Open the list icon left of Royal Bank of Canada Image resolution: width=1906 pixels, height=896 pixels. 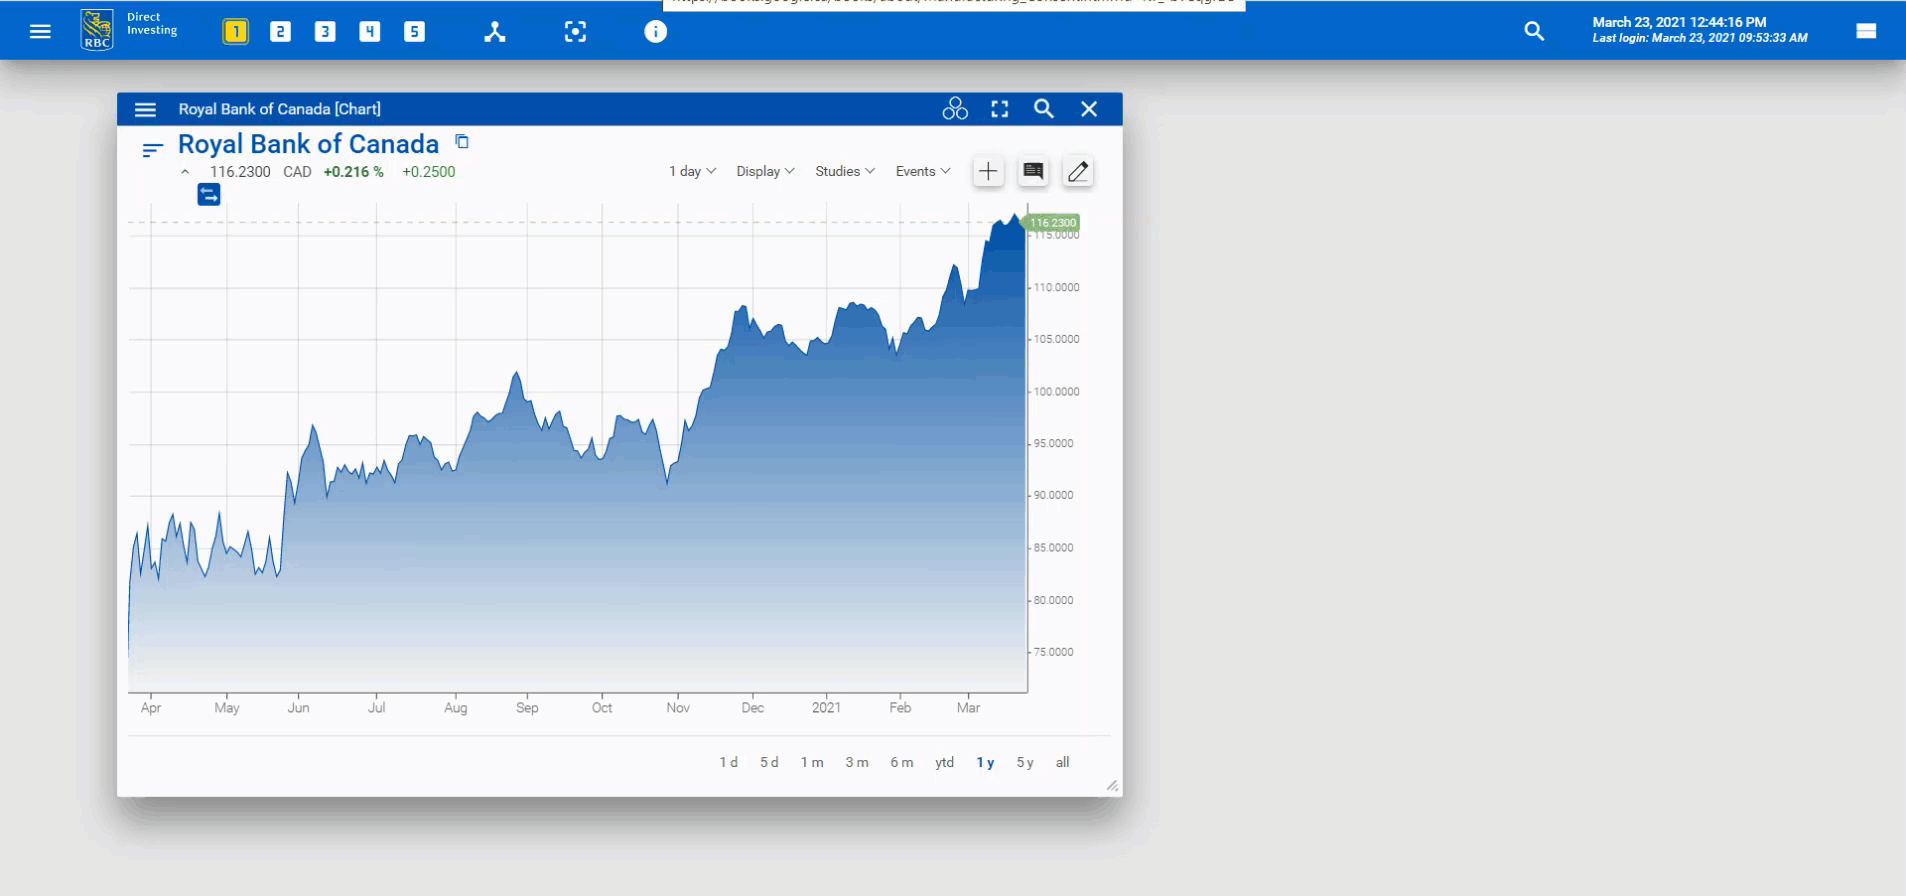tap(152, 150)
